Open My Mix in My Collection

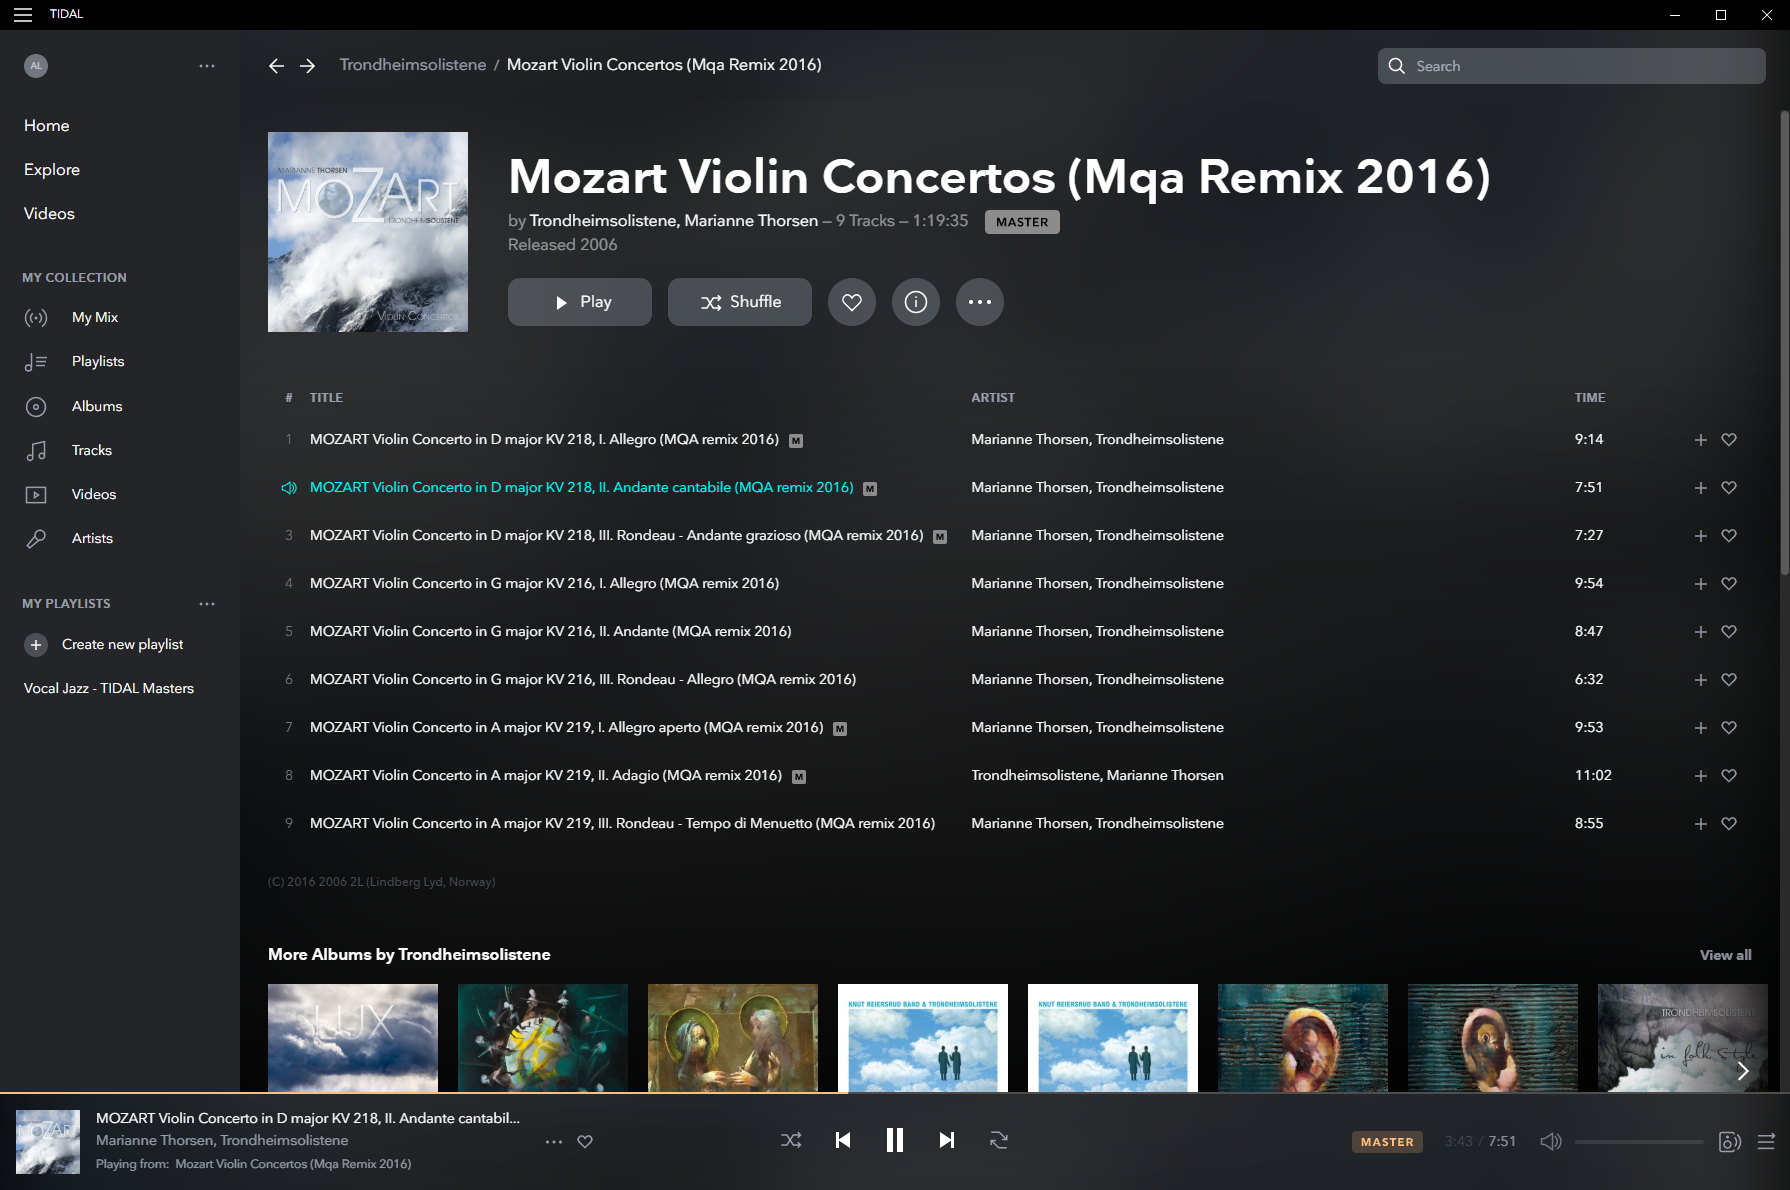coord(95,318)
